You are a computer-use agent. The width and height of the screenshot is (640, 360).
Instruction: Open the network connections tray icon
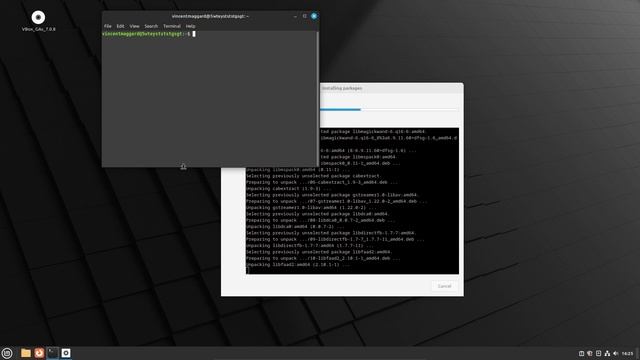[607, 353]
